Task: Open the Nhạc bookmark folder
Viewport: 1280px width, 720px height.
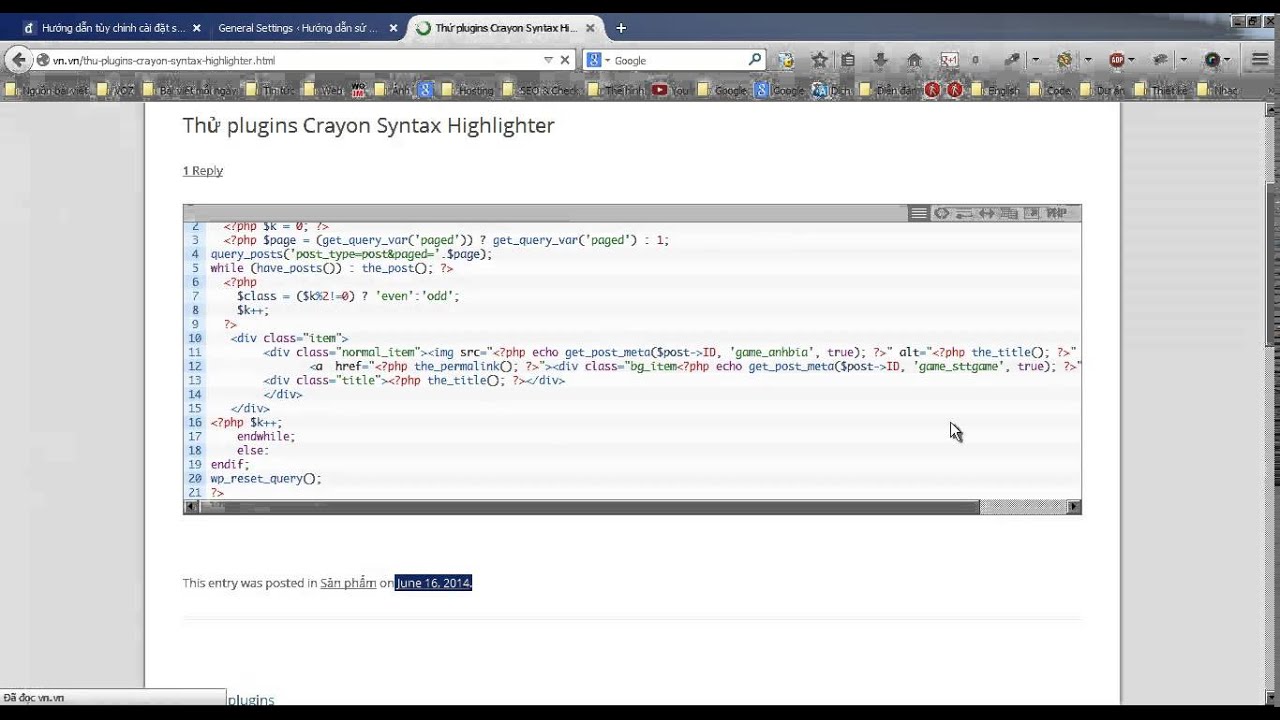Action: point(1219,90)
